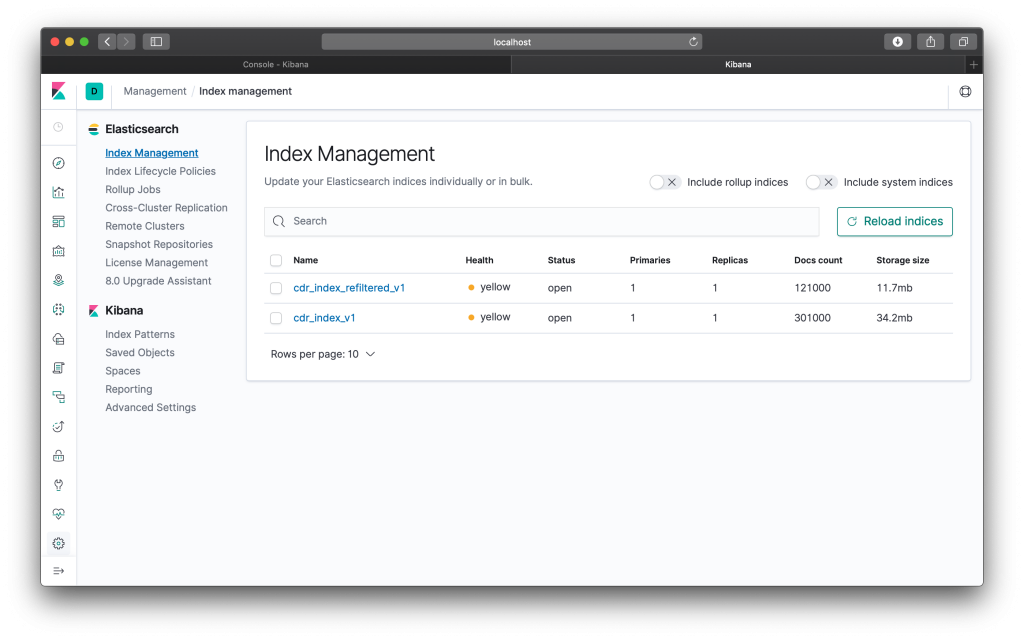
Task: Sort by the Storage size column header
Action: coord(903,261)
